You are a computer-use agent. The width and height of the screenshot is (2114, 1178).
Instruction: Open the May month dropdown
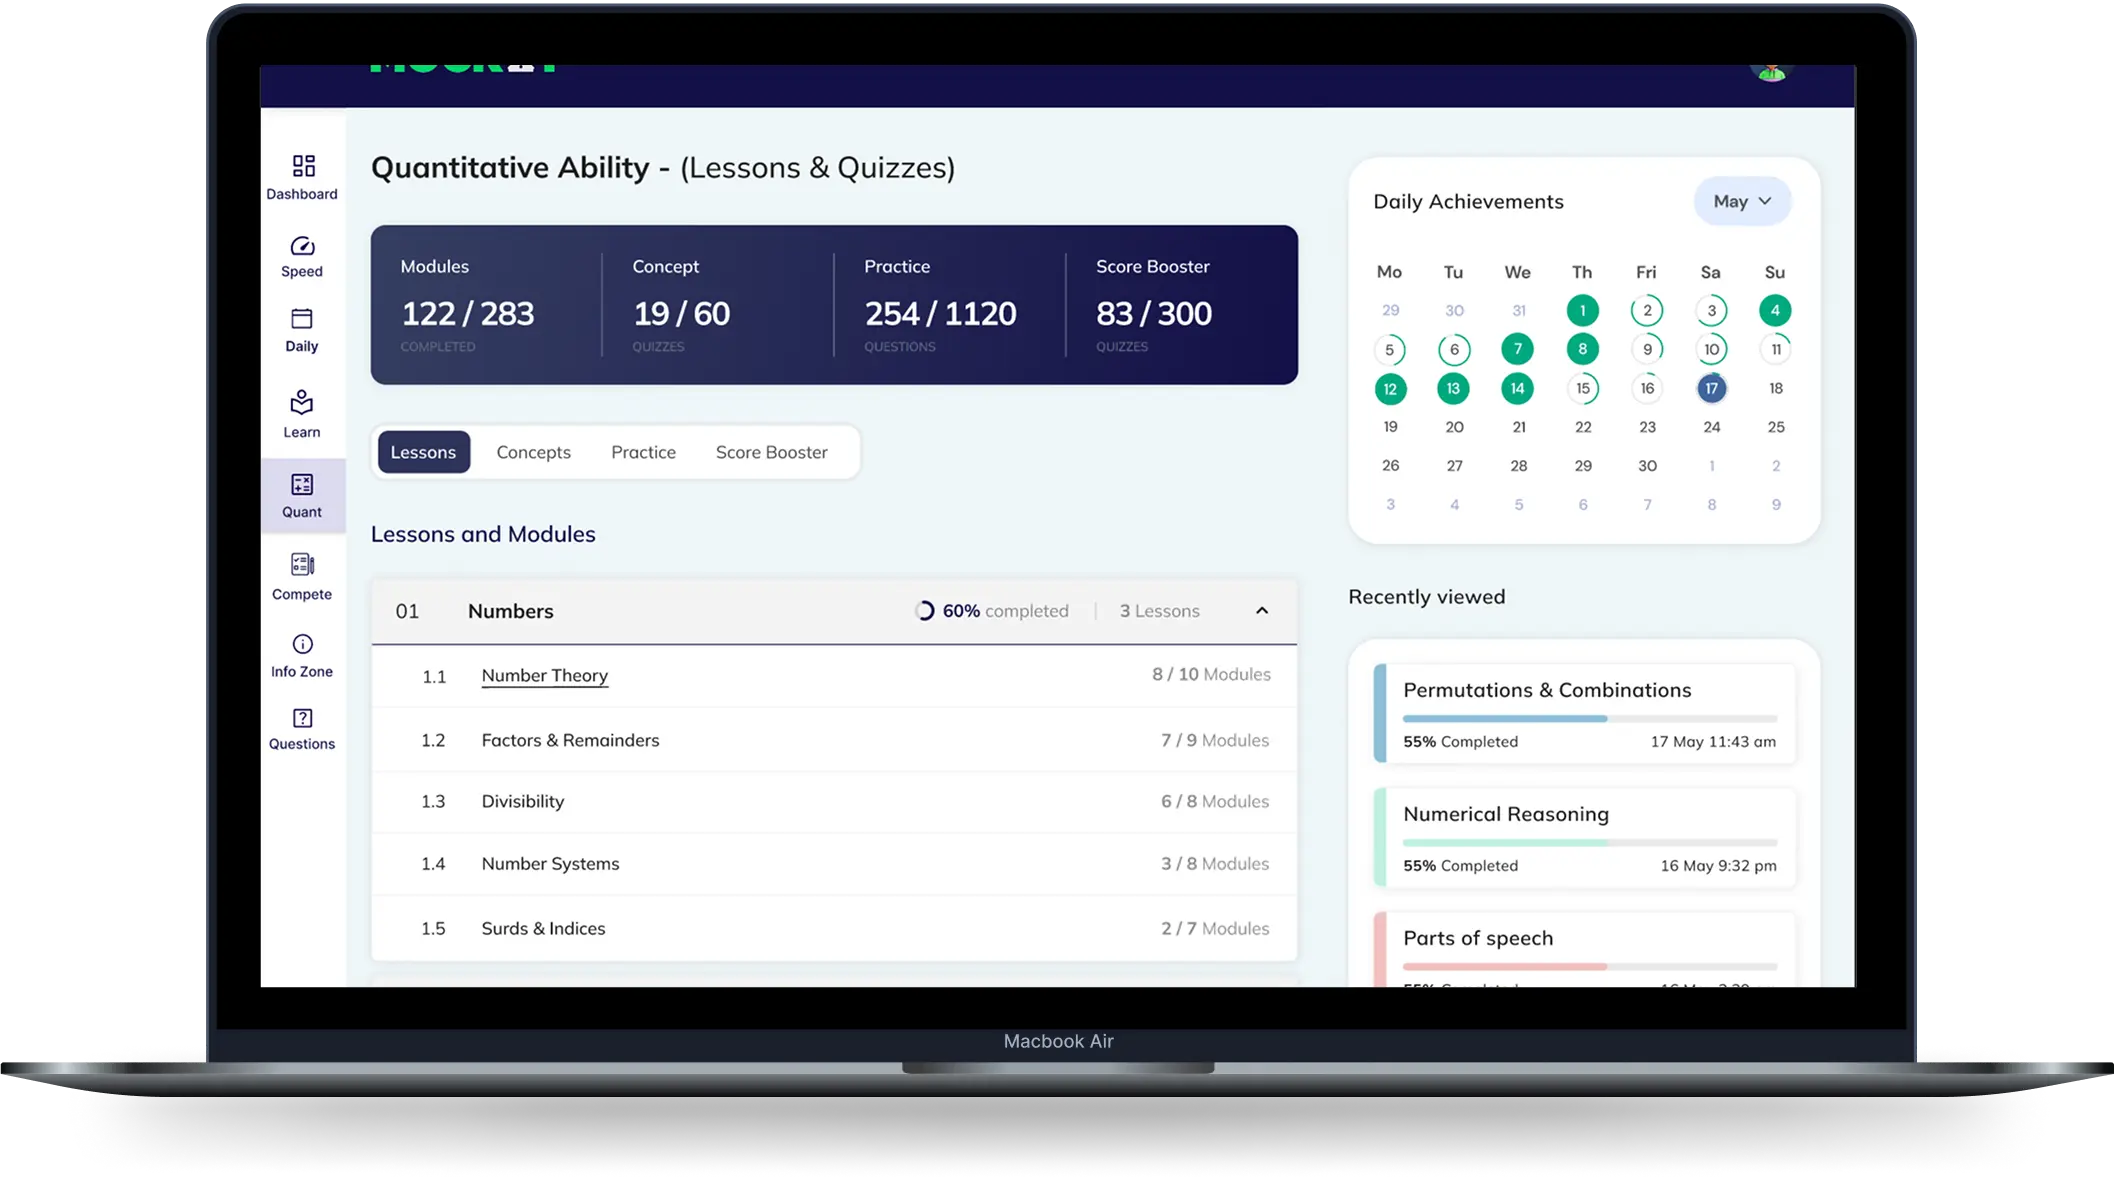tap(1741, 201)
